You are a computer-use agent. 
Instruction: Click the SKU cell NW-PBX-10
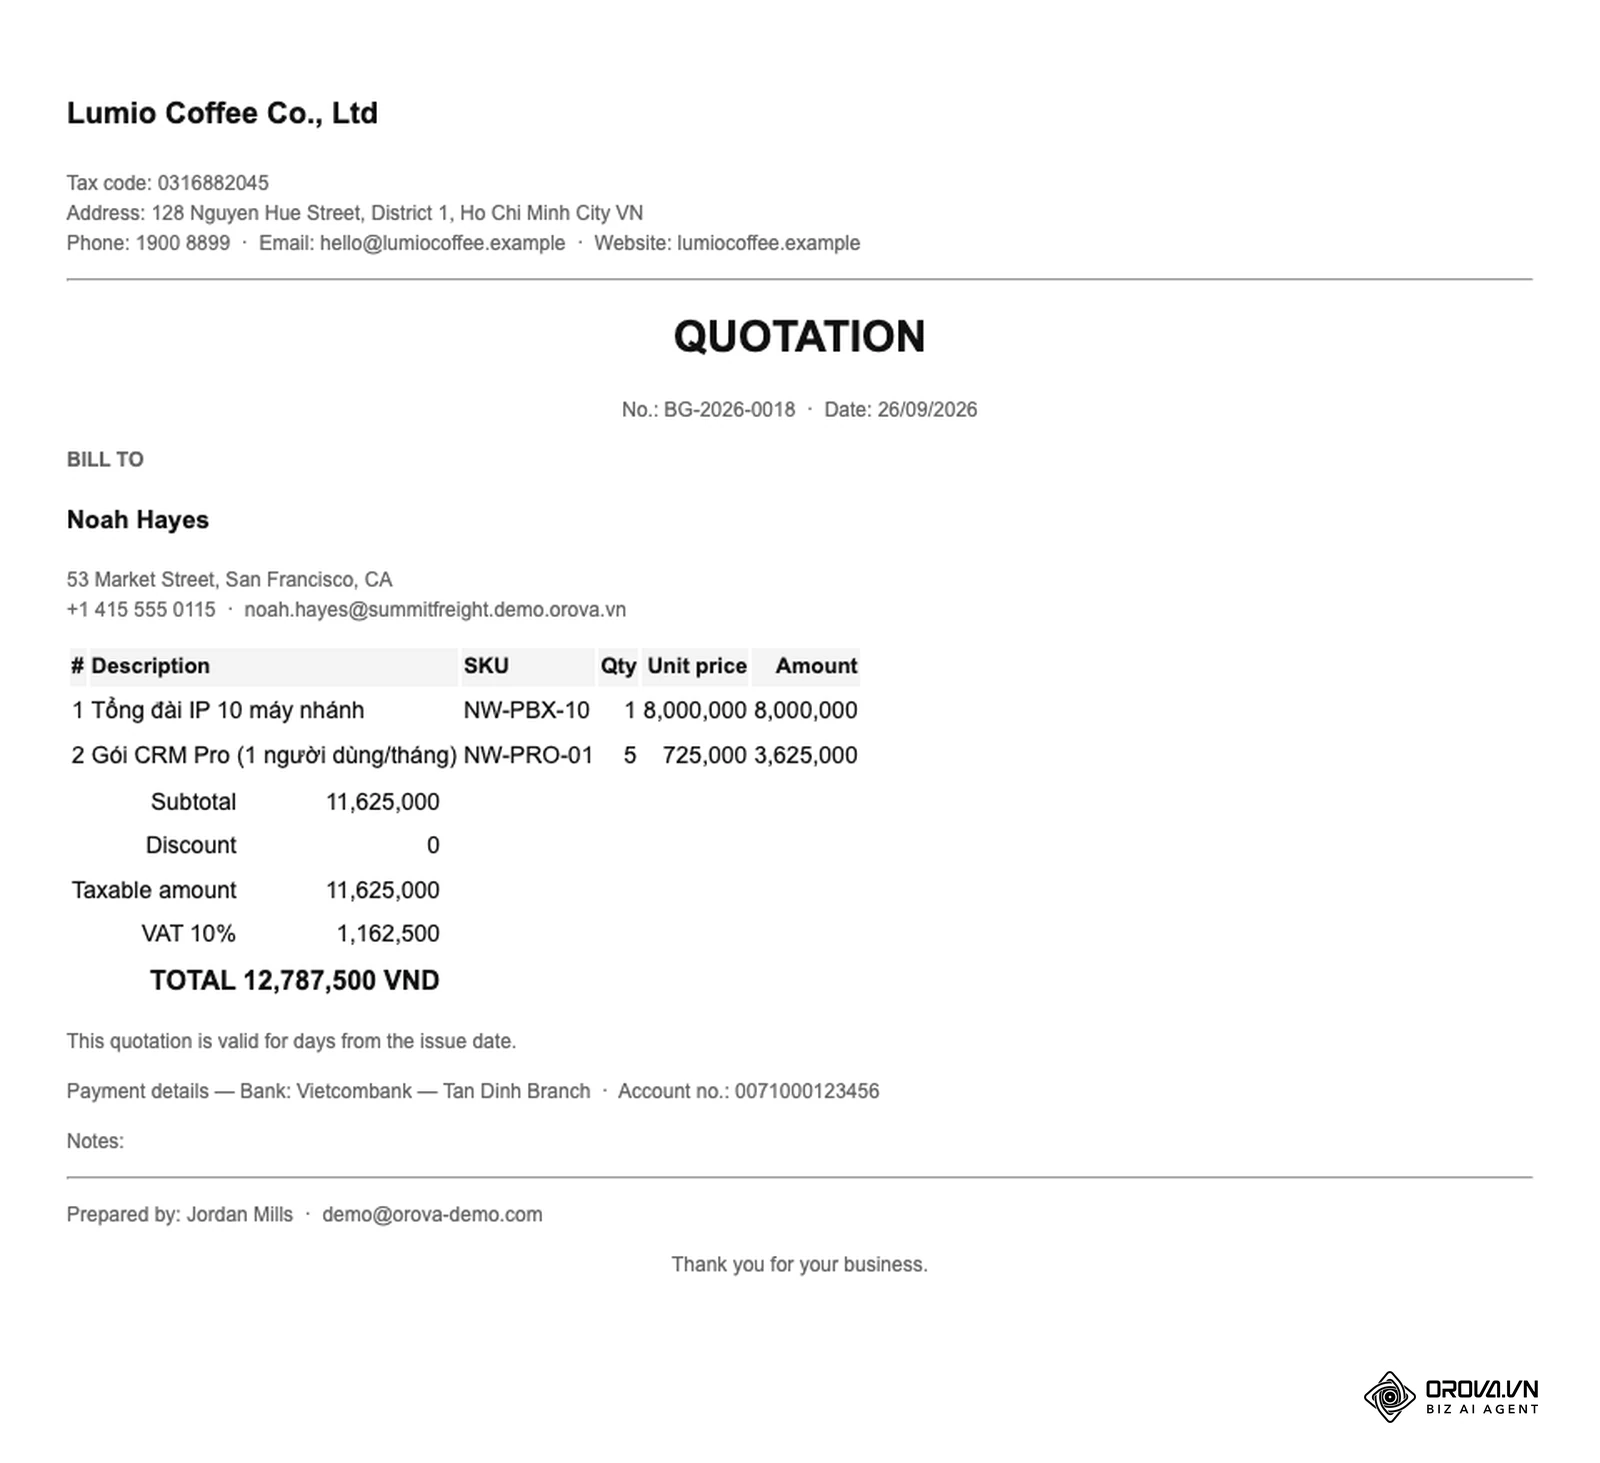tap(526, 710)
